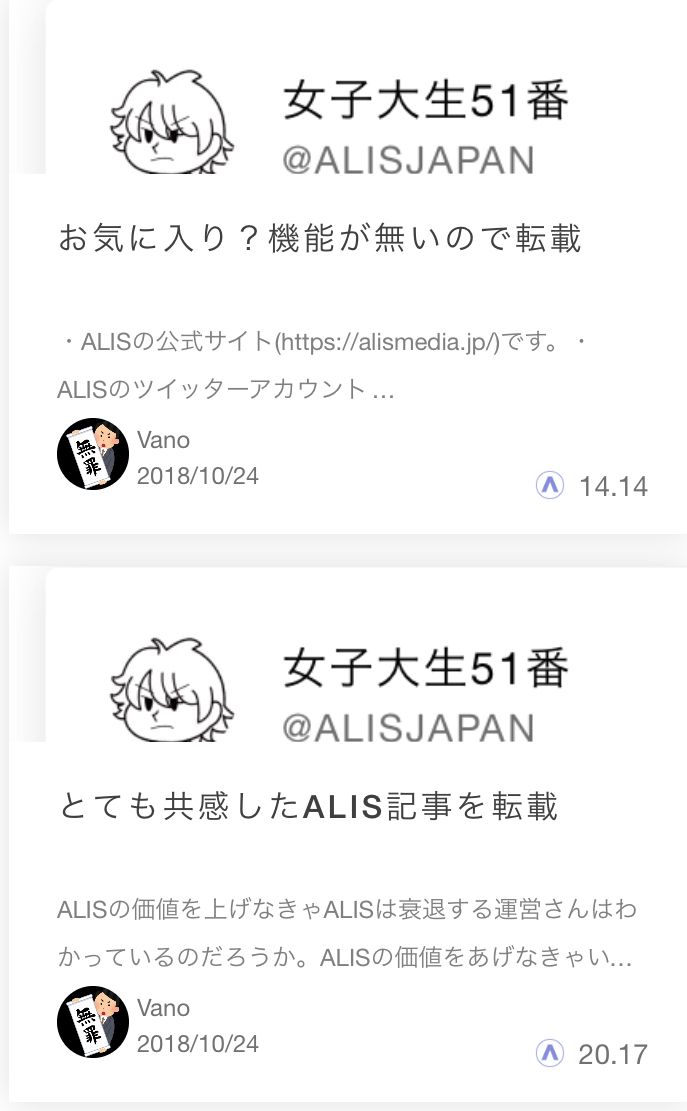
Task: Open article お気に入り？機能が無いので転載
Action: [319, 238]
